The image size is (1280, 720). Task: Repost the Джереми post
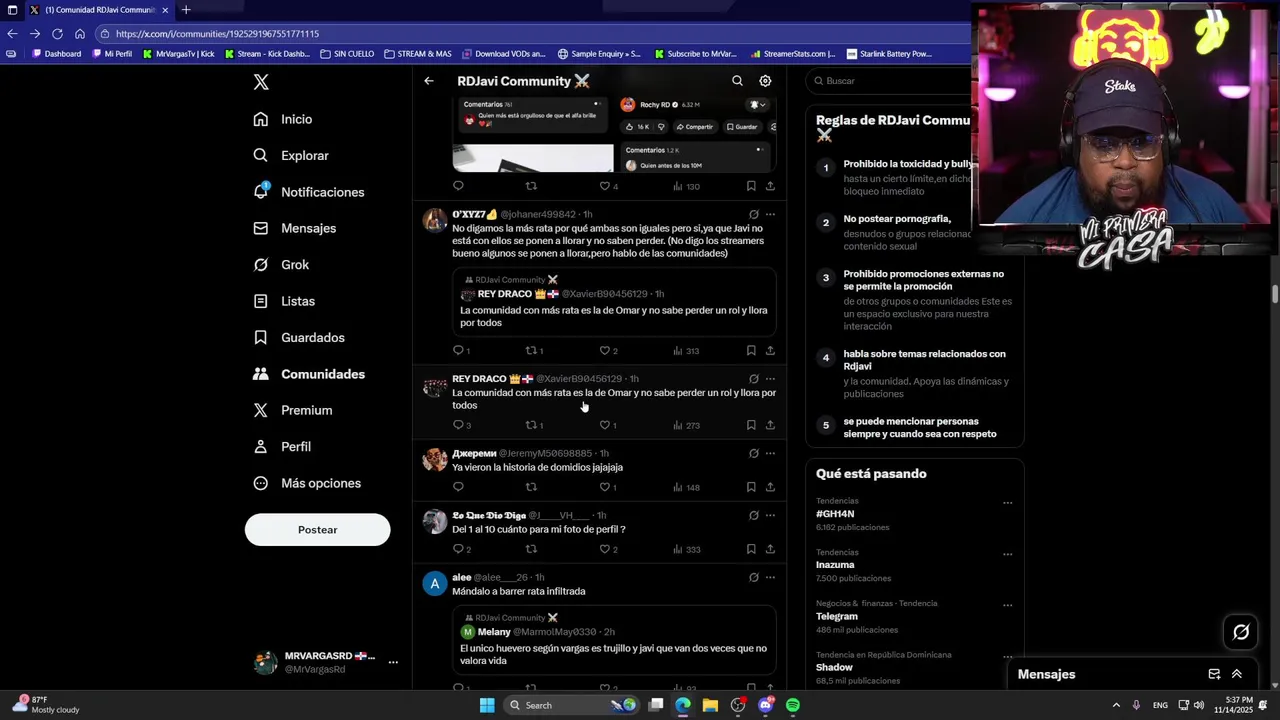tap(531, 487)
